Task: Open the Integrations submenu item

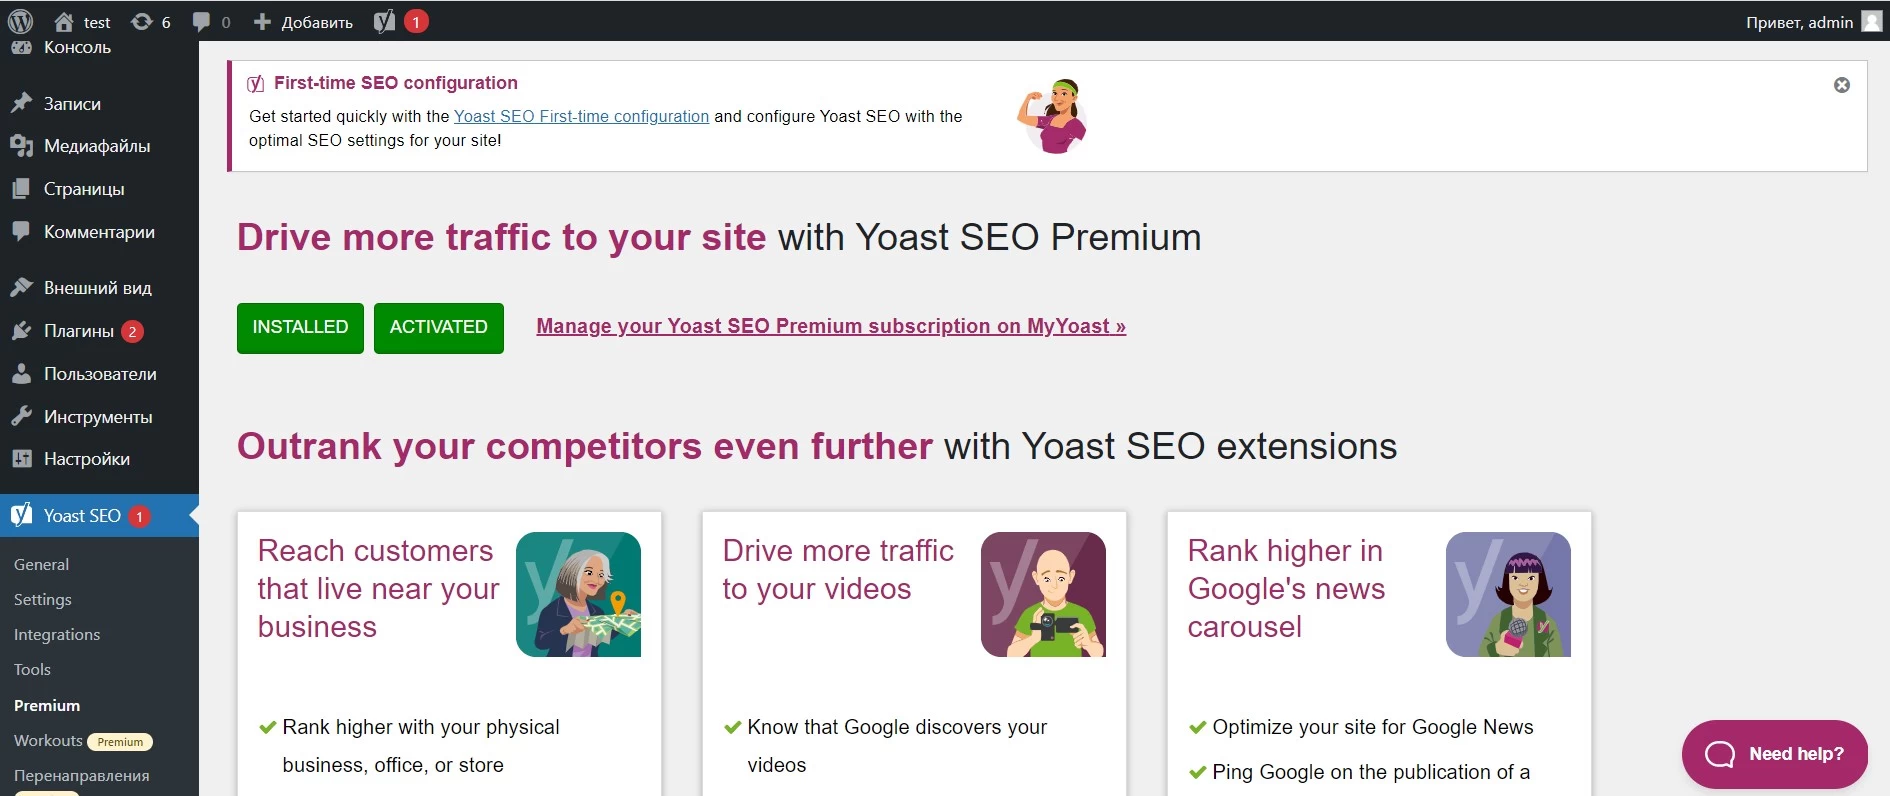Action: click(x=57, y=634)
